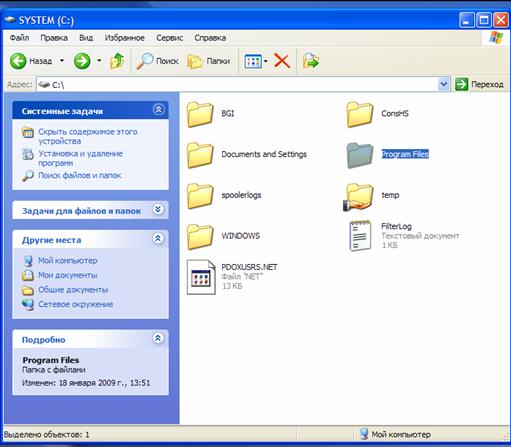
Task: Open the Forward history dropdown arrow
Action: (x=99, y=61)
